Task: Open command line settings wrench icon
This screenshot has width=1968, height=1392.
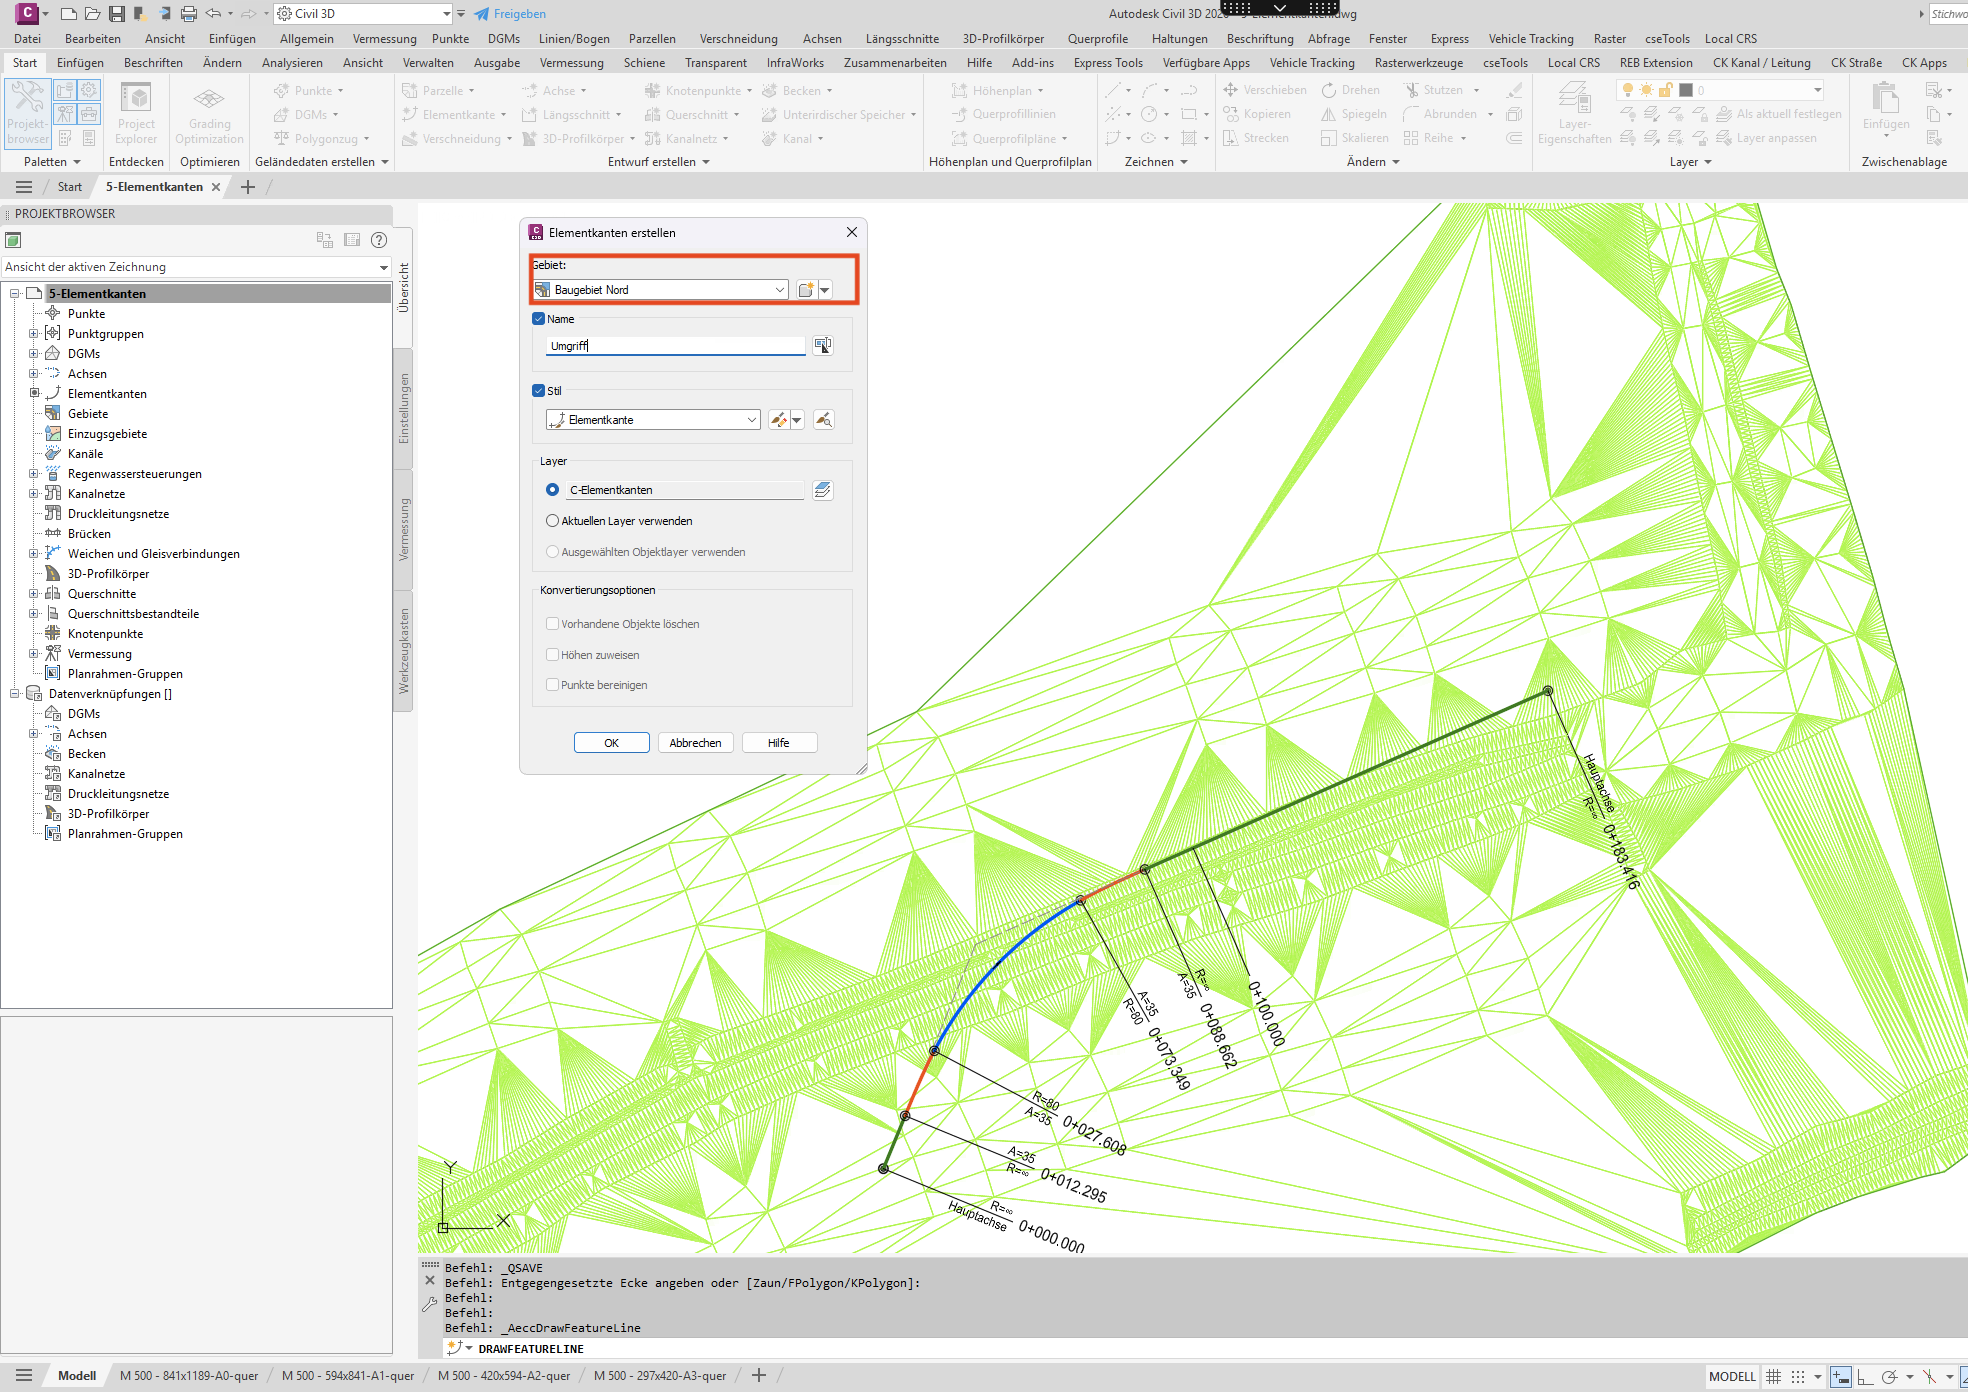Action: point(430,1304)
